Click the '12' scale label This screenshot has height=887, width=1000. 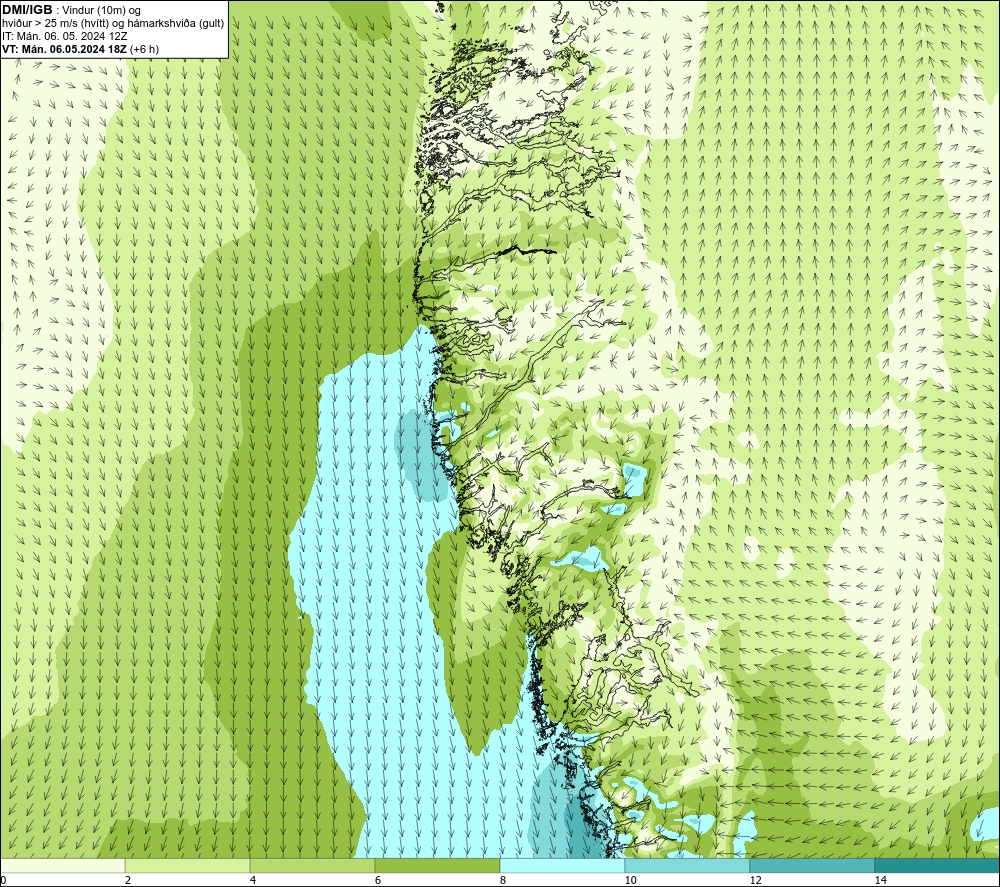pos(756,880)
